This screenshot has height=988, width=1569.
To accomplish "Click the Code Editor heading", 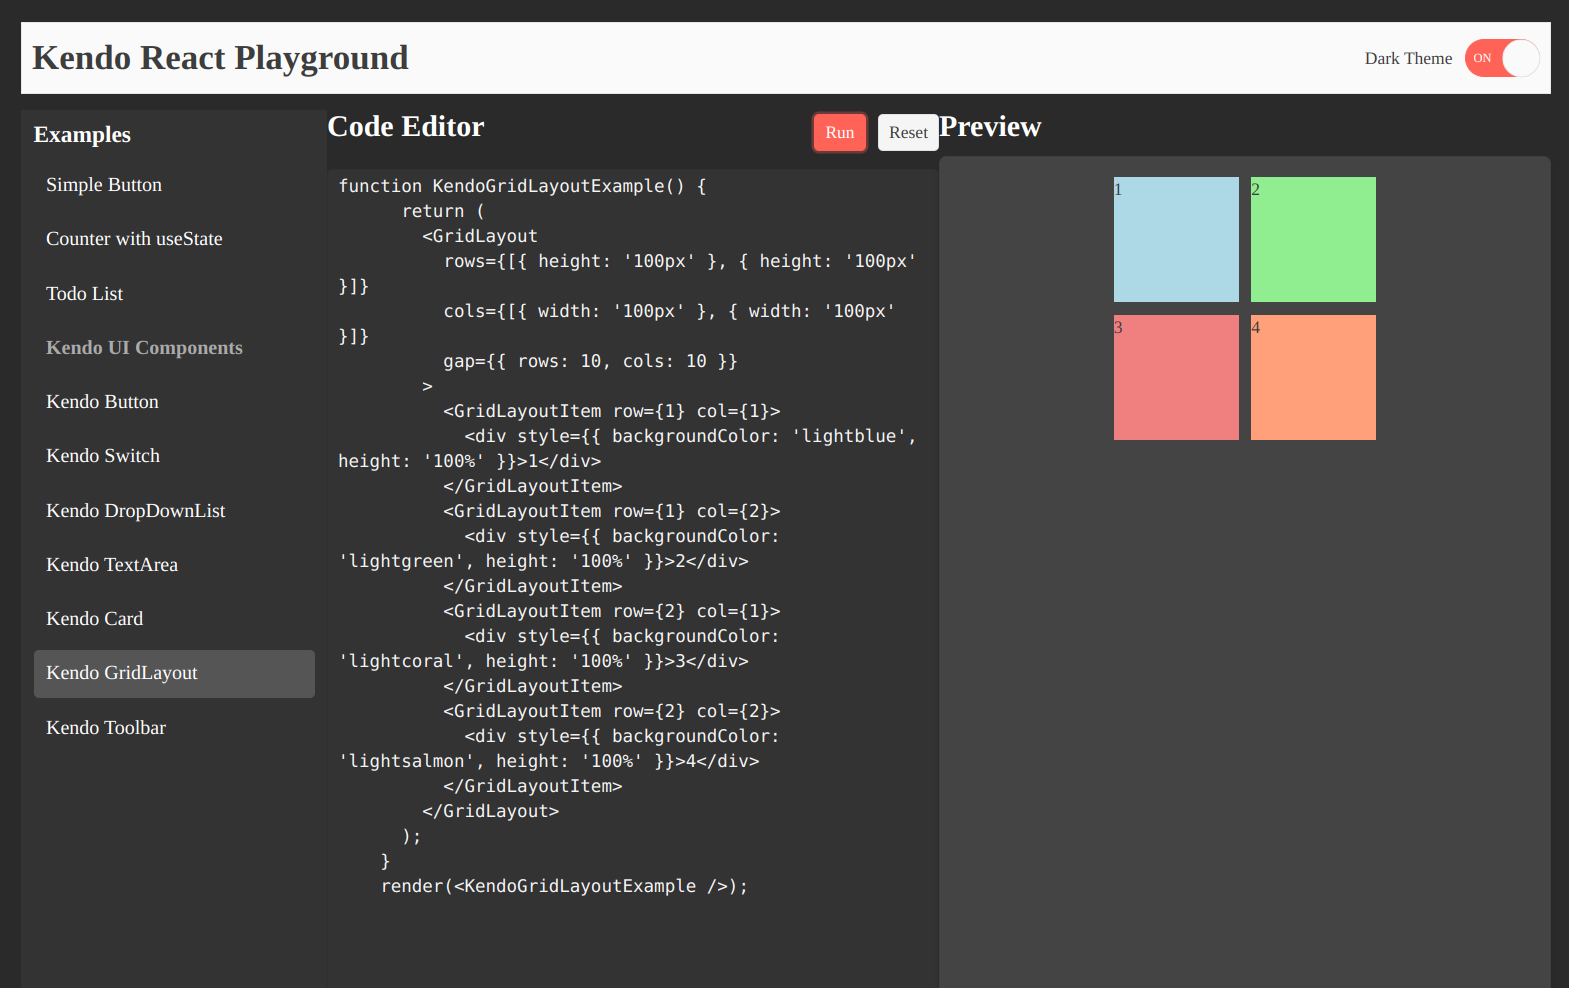I will (x=406, y=127).
